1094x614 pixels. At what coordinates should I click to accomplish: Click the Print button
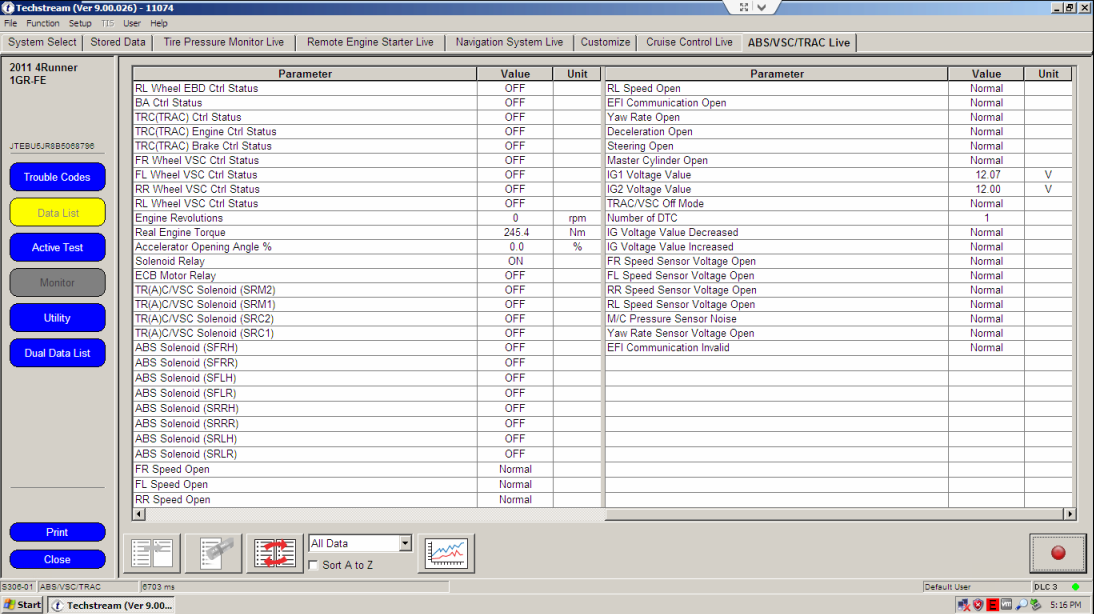click(57, 532)
